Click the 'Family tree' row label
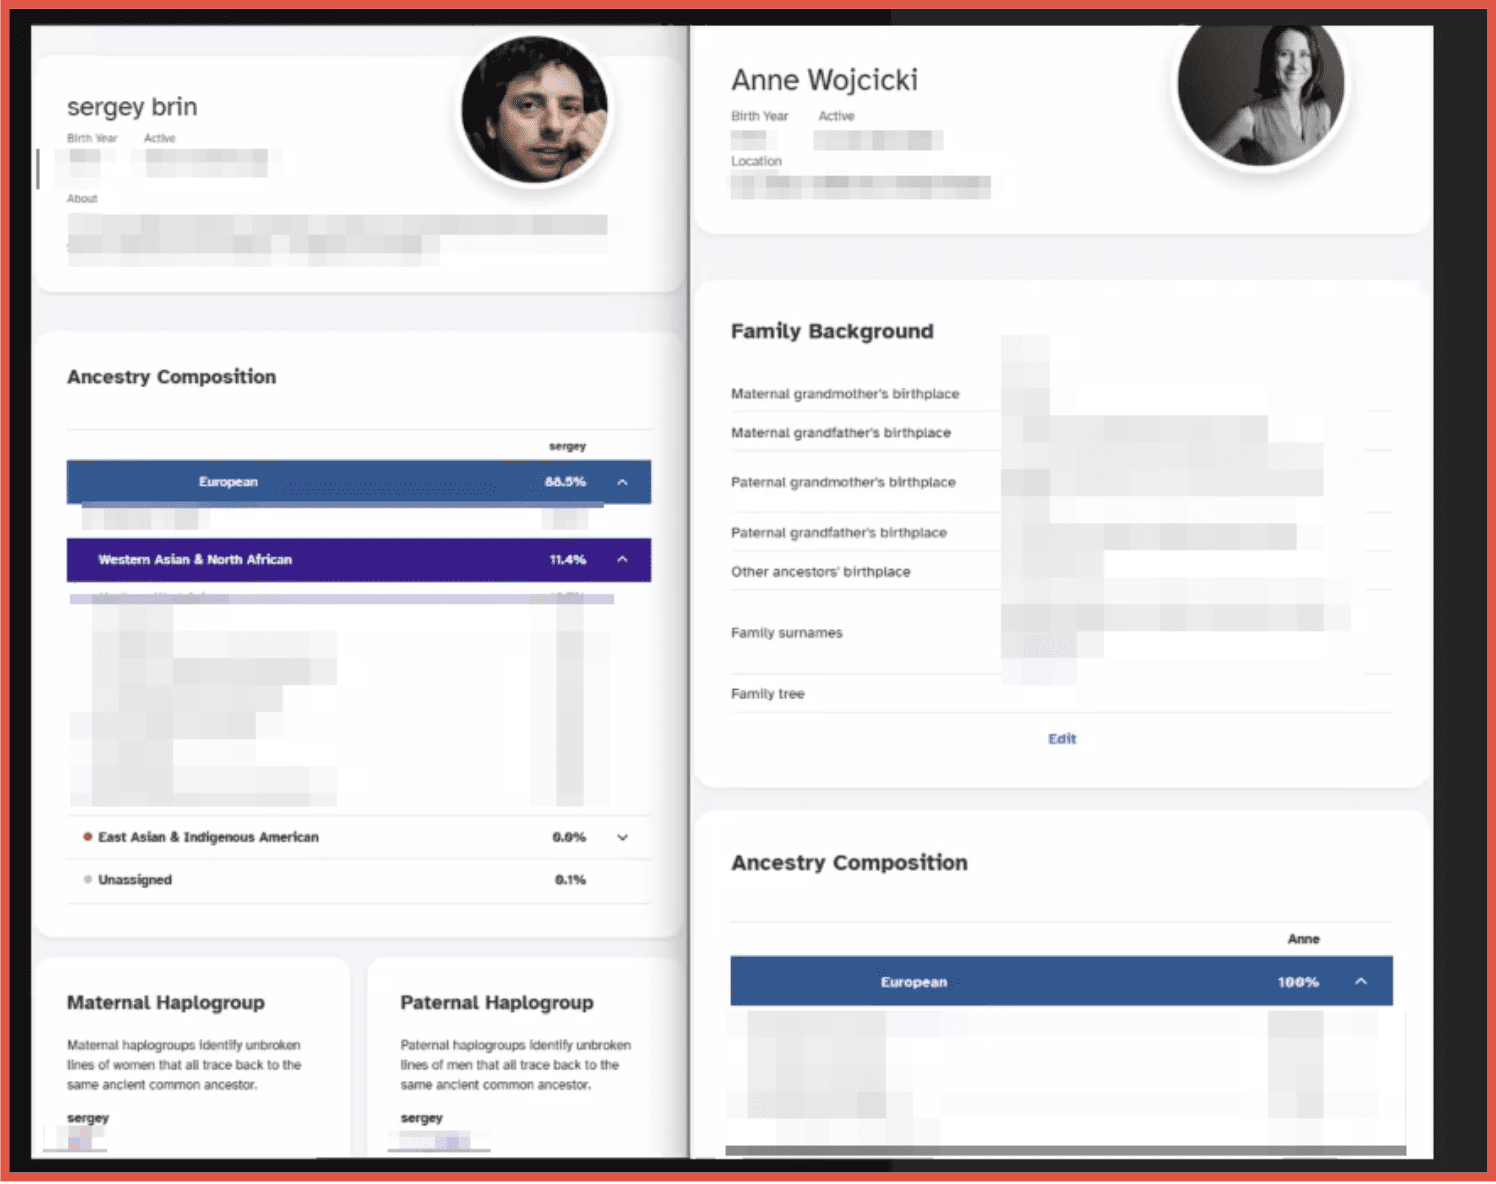 (767, 694)
